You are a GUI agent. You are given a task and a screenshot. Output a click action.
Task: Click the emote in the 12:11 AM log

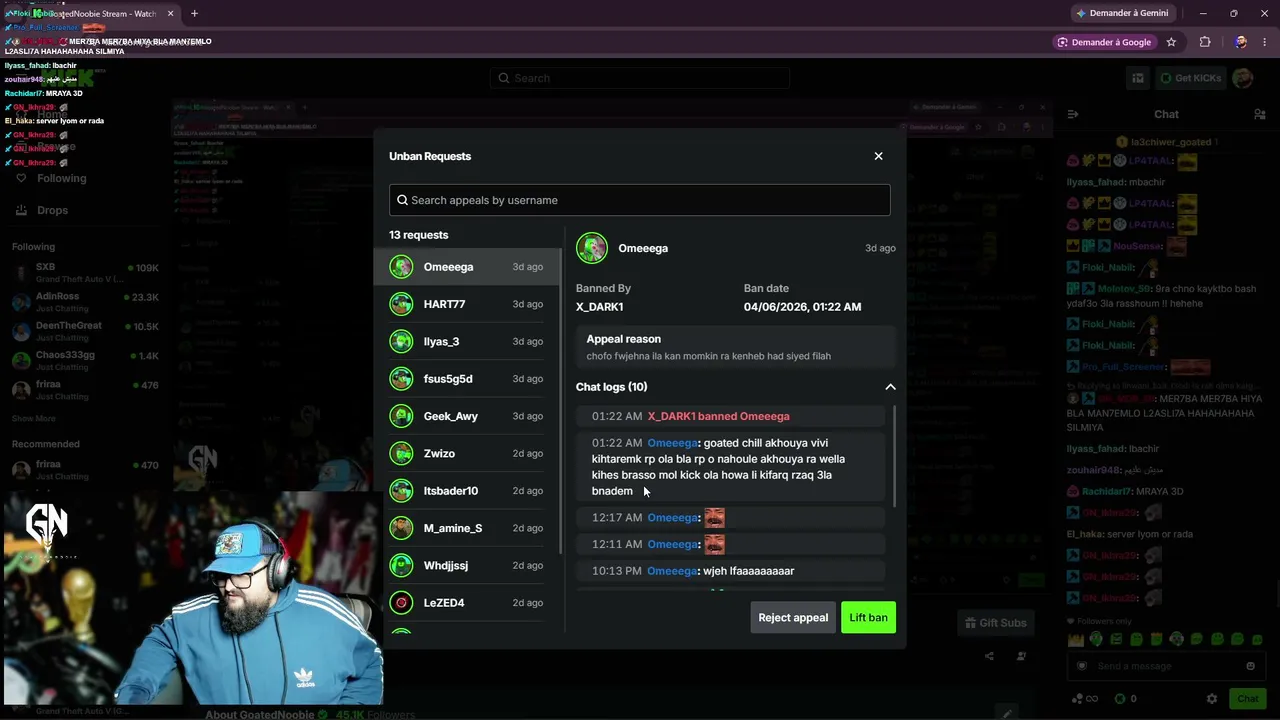pos(714,544)
